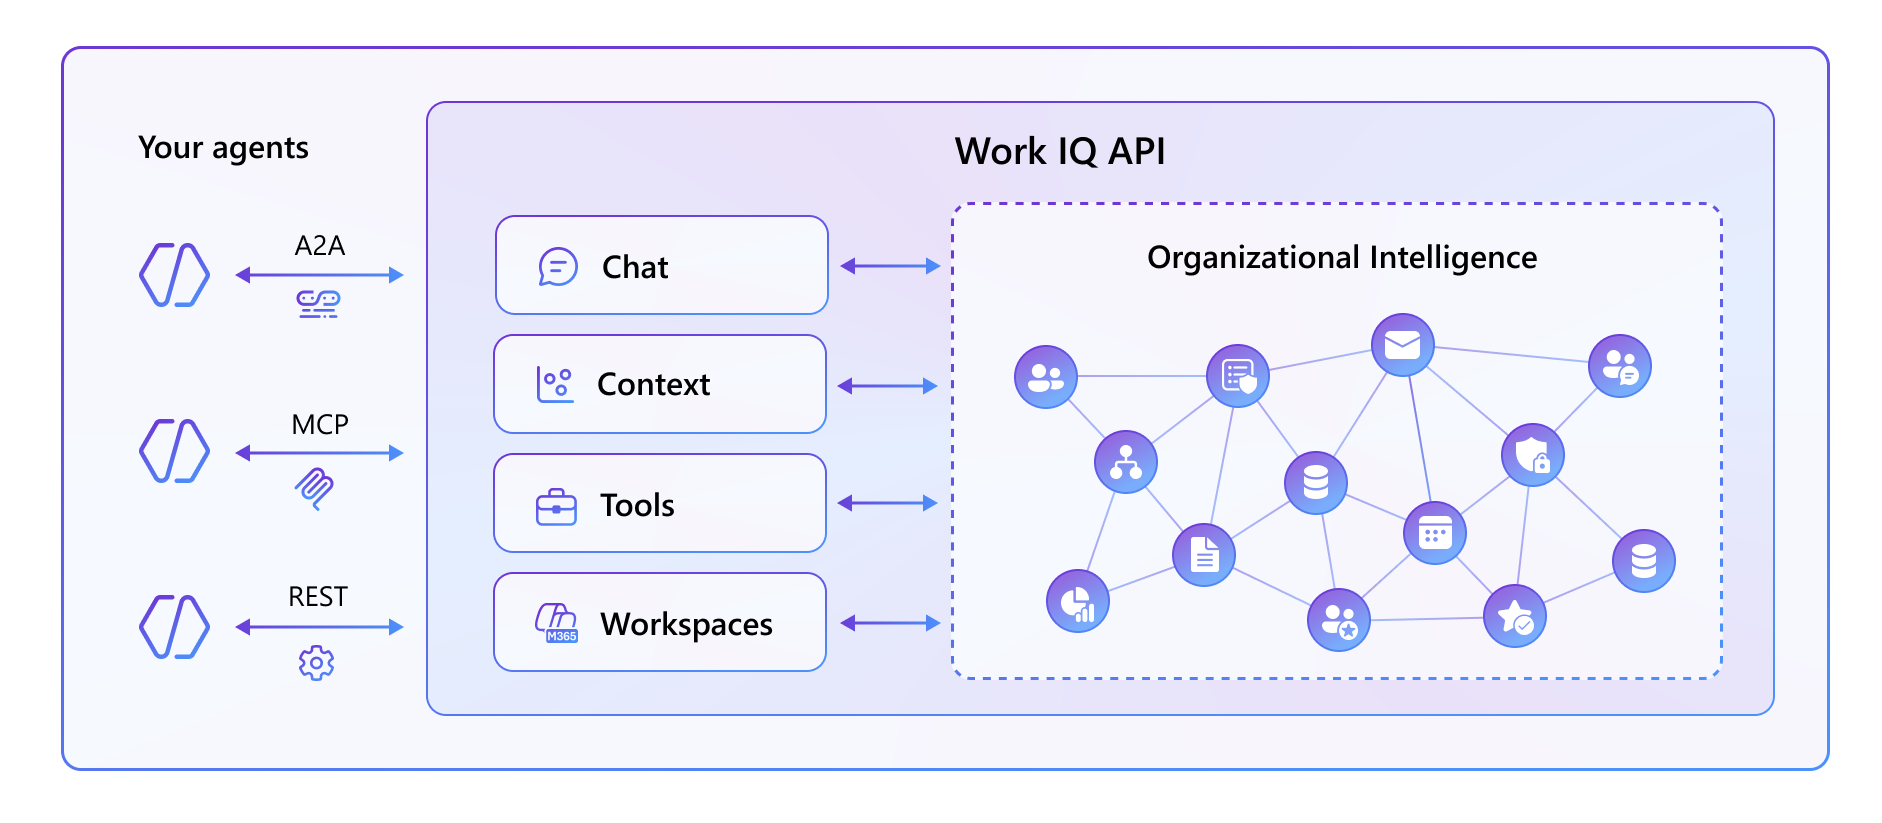Click the "MCP" label
This screenshot has width=1882, height=823.
[320, 425]
